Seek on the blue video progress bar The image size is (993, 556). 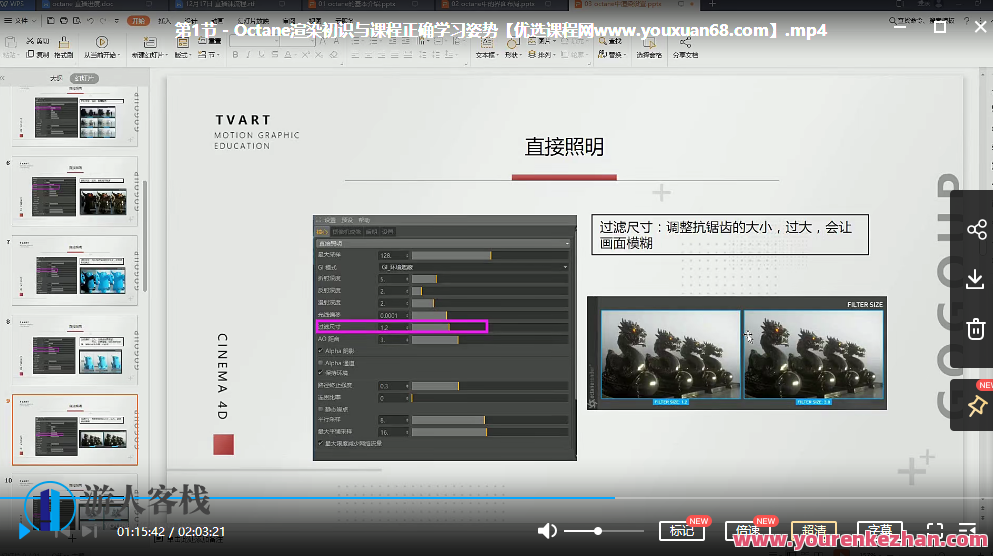coord(307,498)
